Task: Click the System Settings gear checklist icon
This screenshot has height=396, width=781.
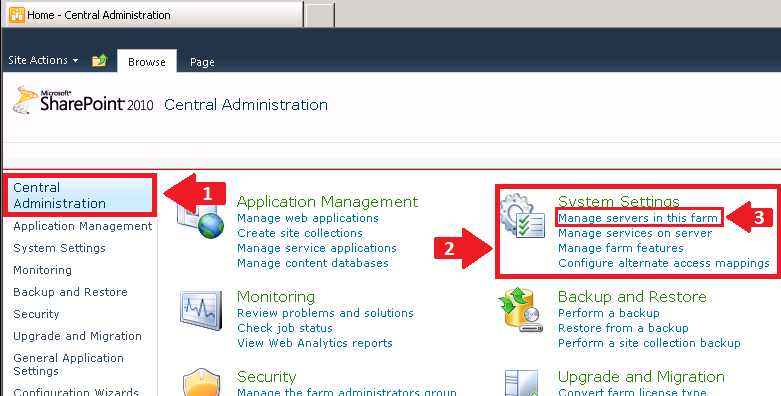Action: pos(523,215)
